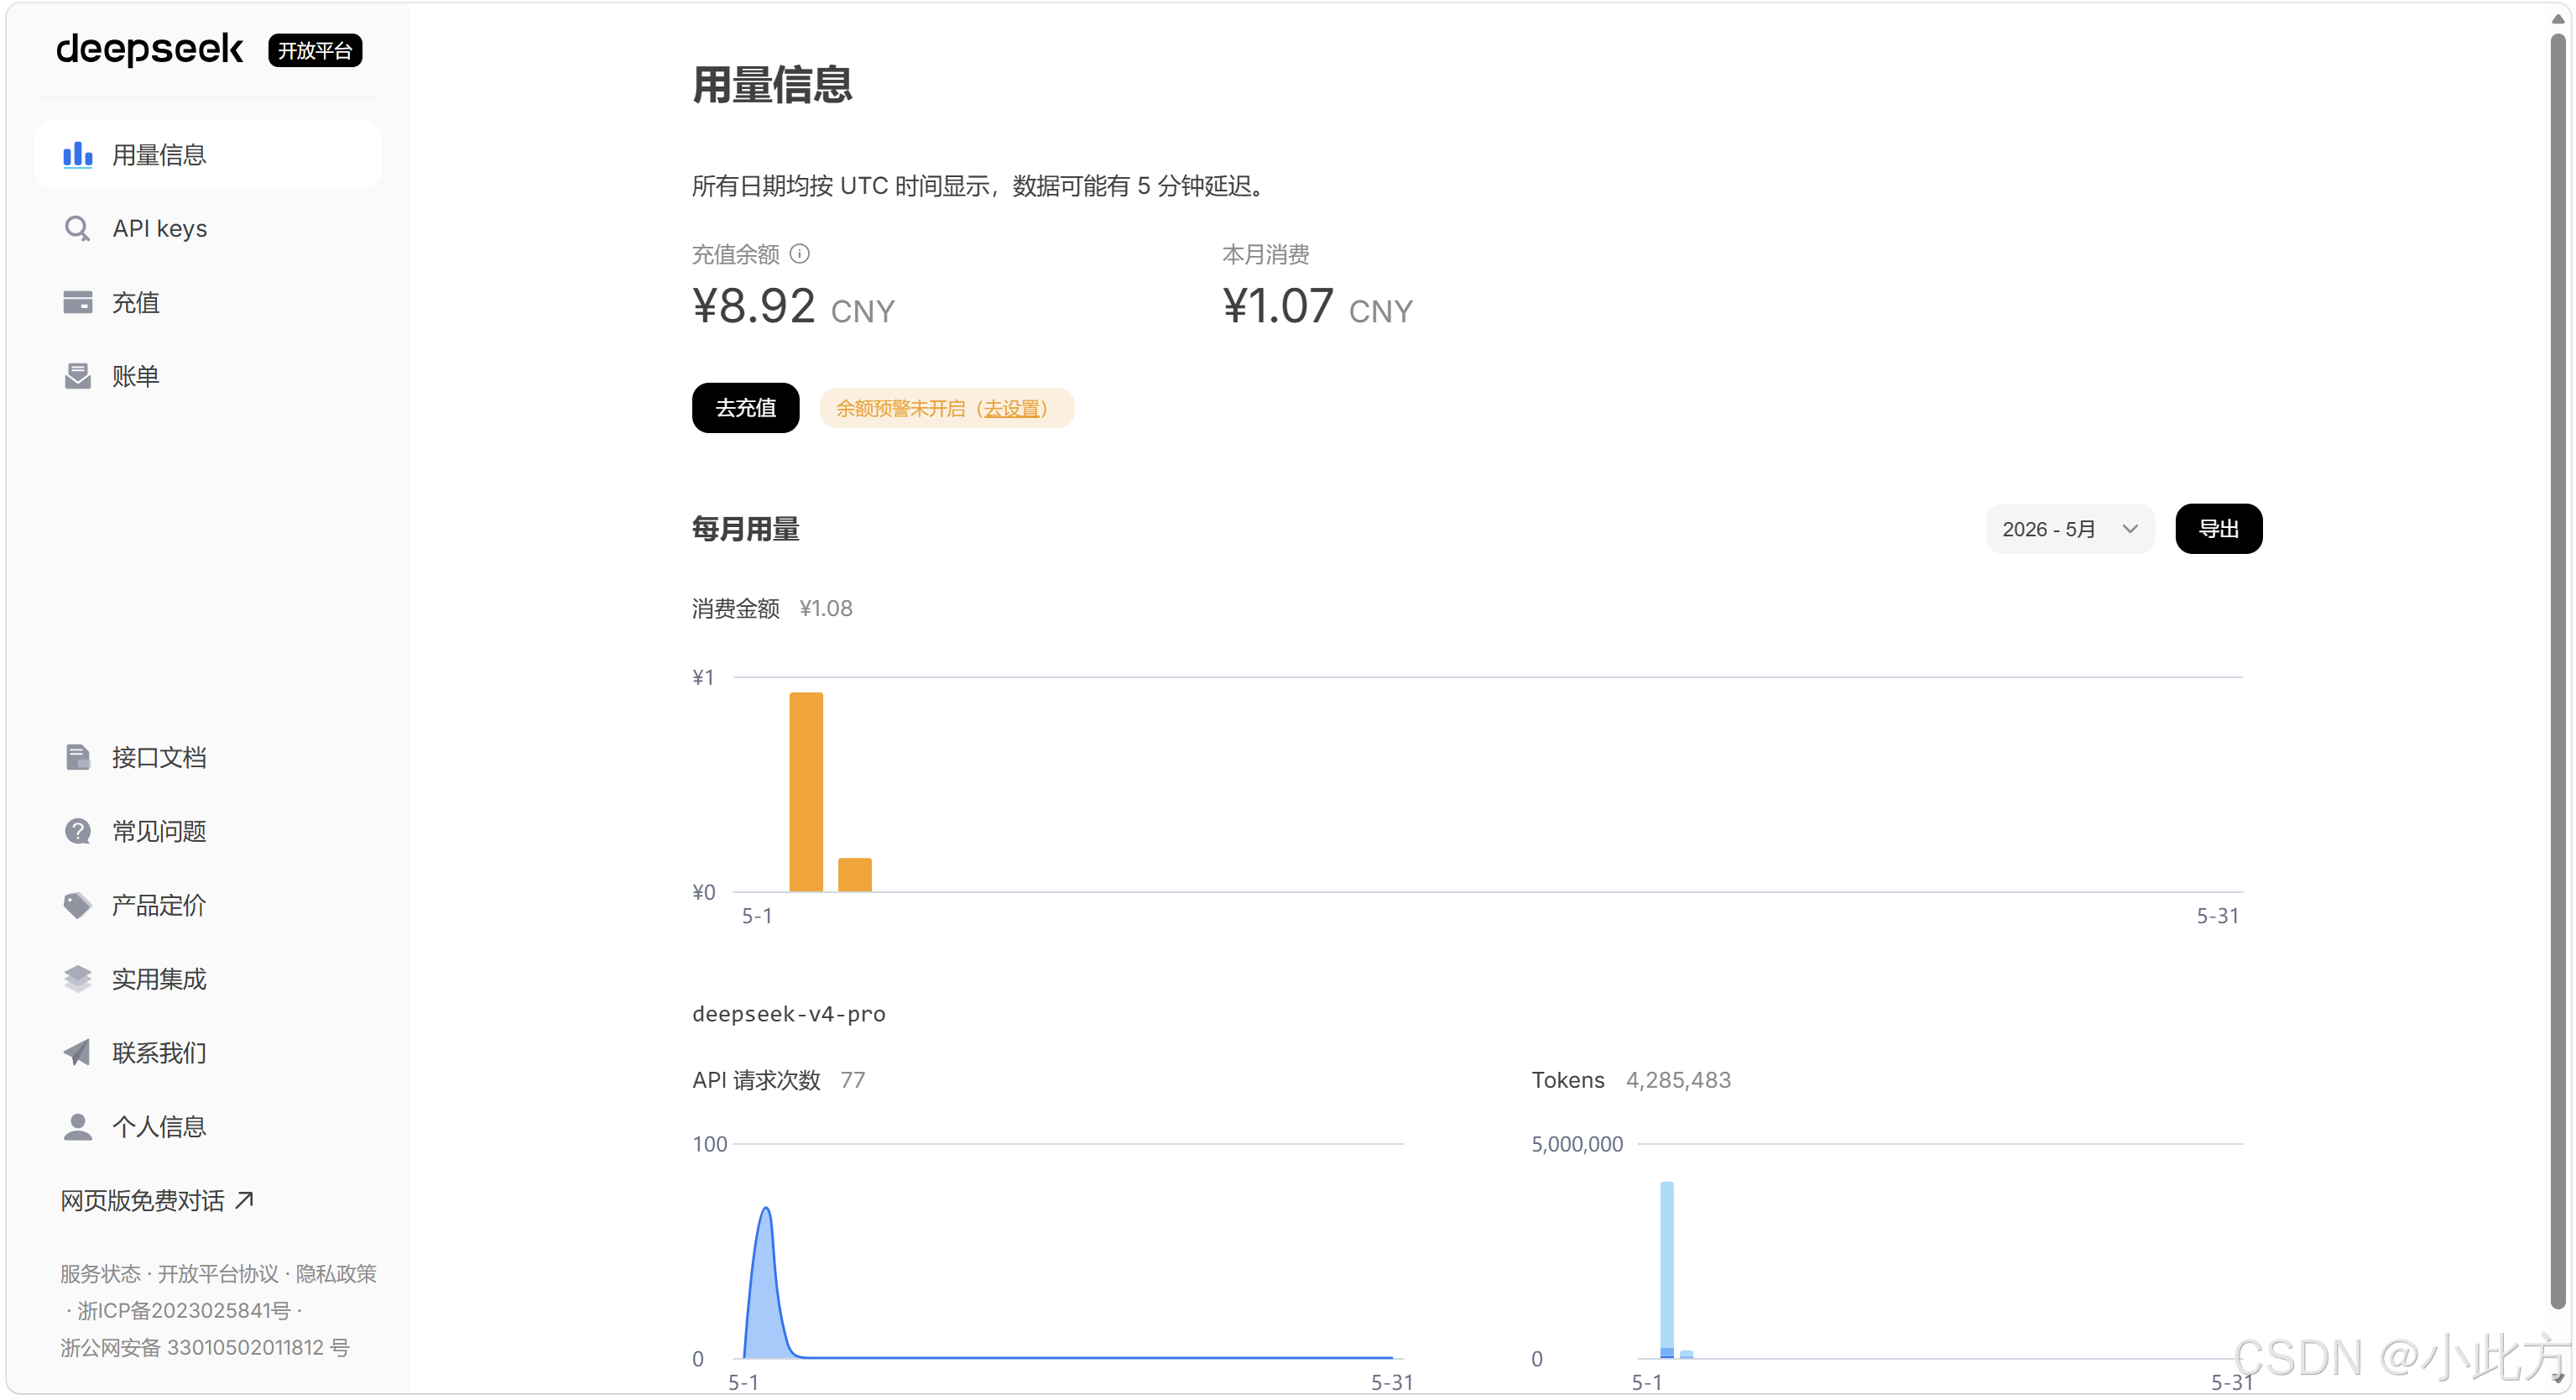Click the external arrow next to 网页版免费对话
Viewport: 2576px width, 1400px height.
pos(244,1199)
